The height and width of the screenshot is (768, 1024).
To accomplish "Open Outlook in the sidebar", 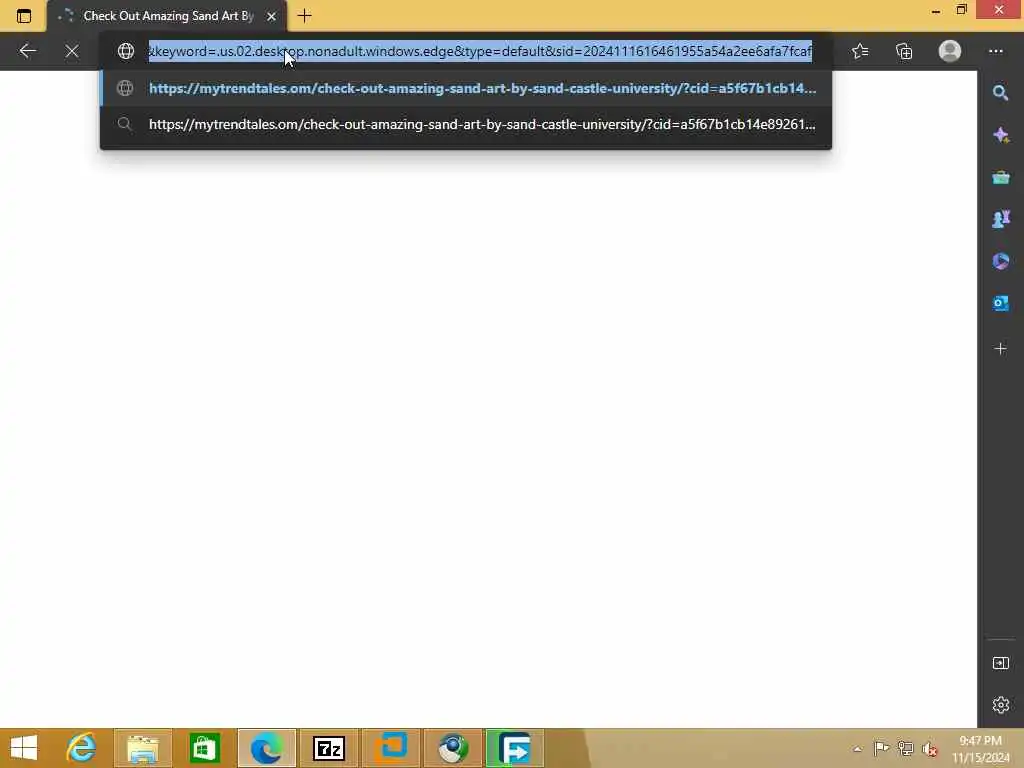I will 1000,303.
